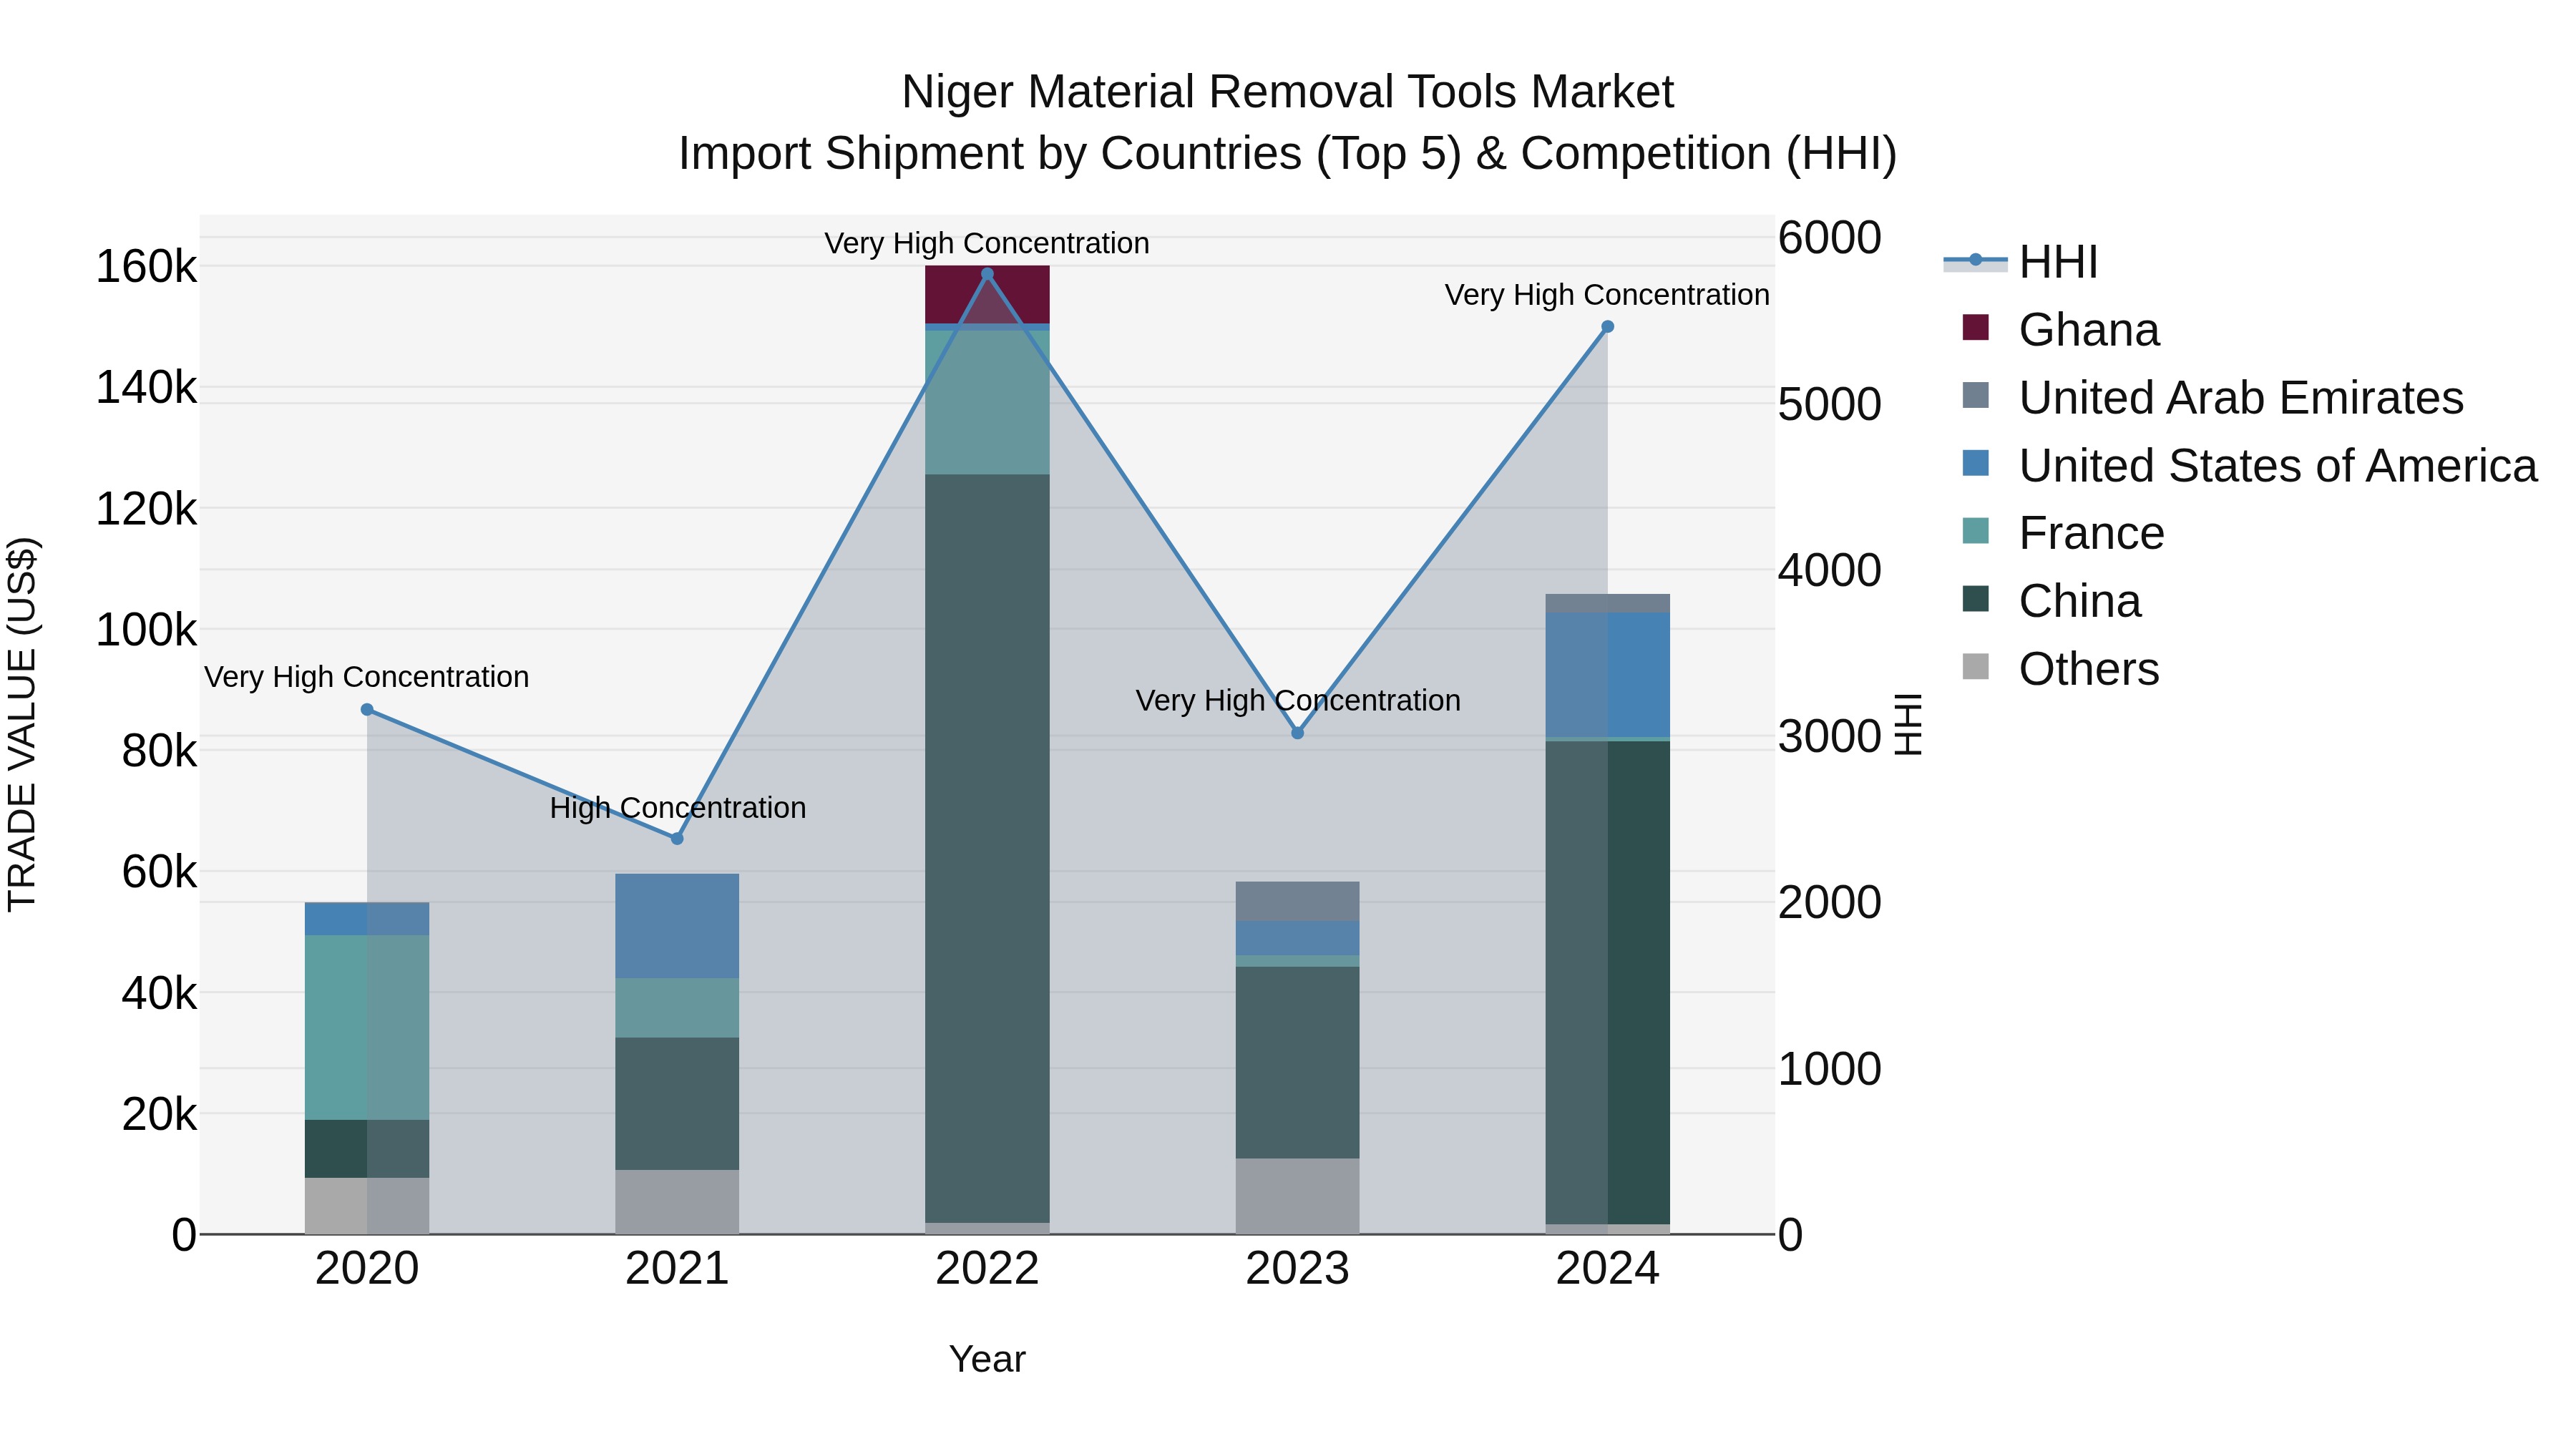Click the 160k tick on the left axis
Viewport: 2576px width, 1449px height.
click(146, 267)
